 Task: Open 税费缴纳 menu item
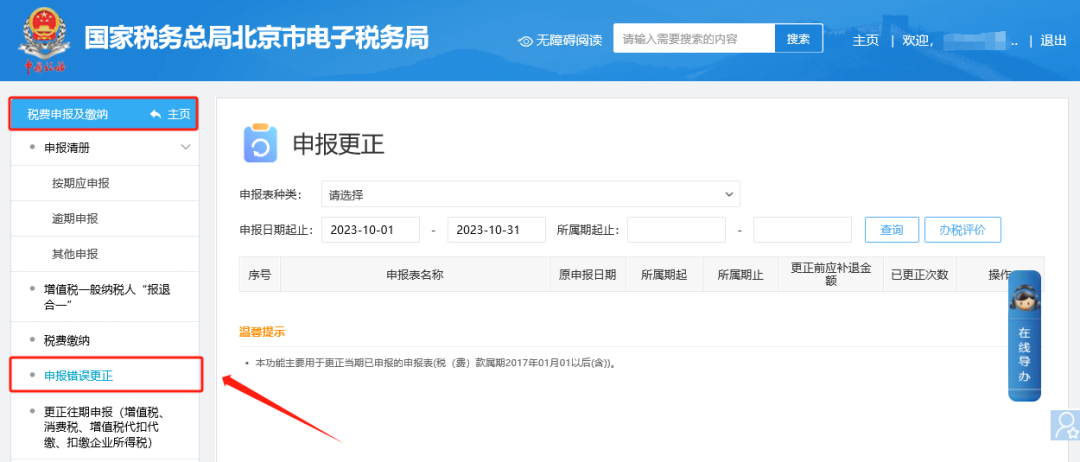pos(67,340)
